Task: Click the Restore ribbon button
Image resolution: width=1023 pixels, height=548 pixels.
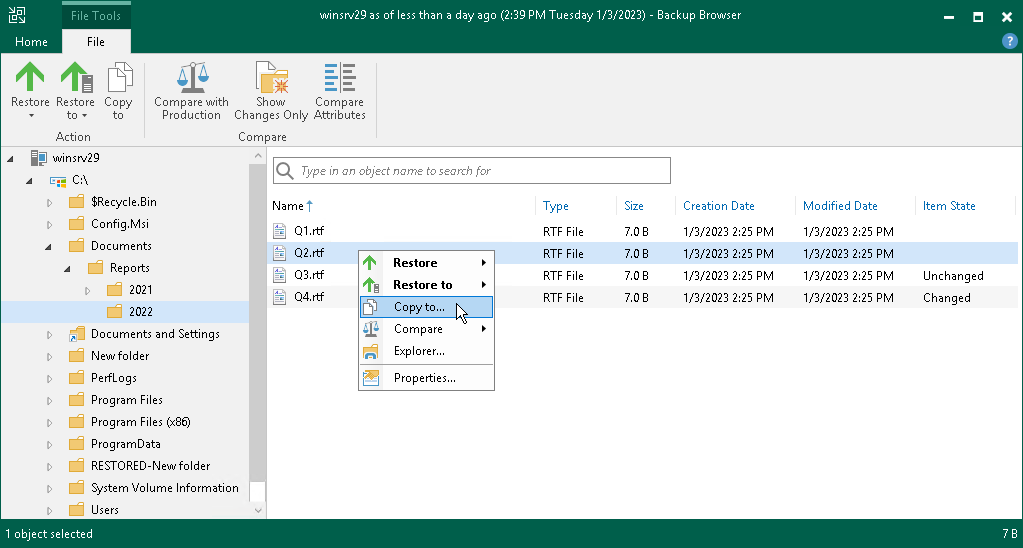Action: 30,91
